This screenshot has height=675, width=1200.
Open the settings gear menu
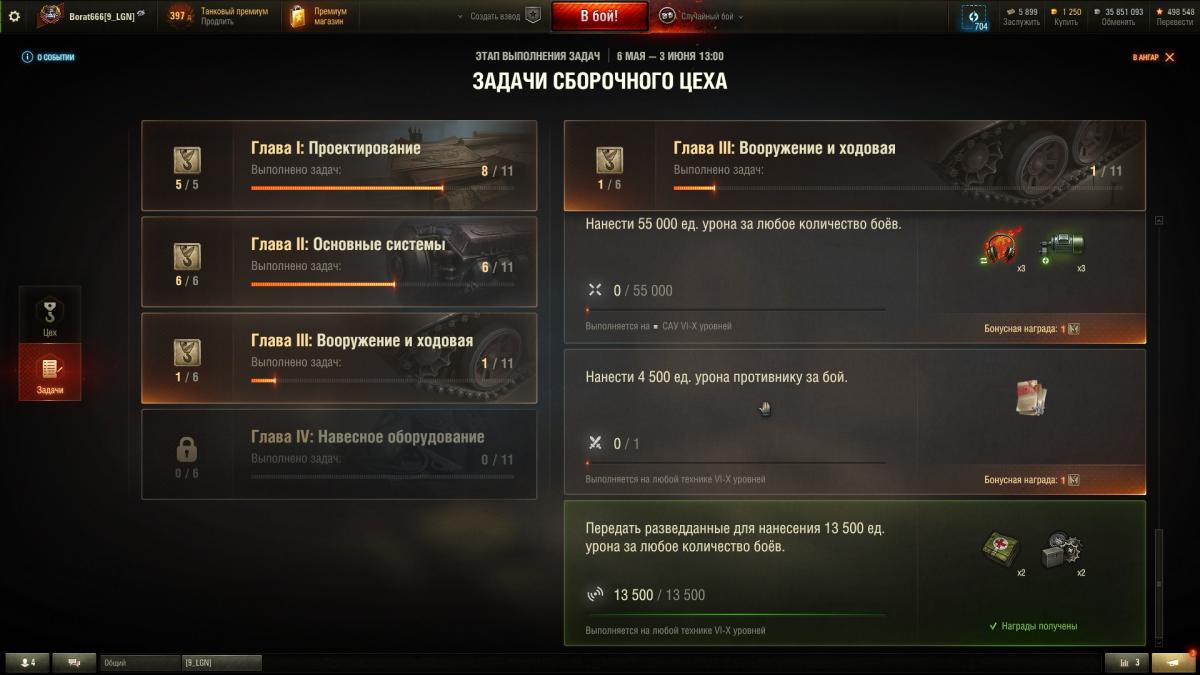[14, 16]
